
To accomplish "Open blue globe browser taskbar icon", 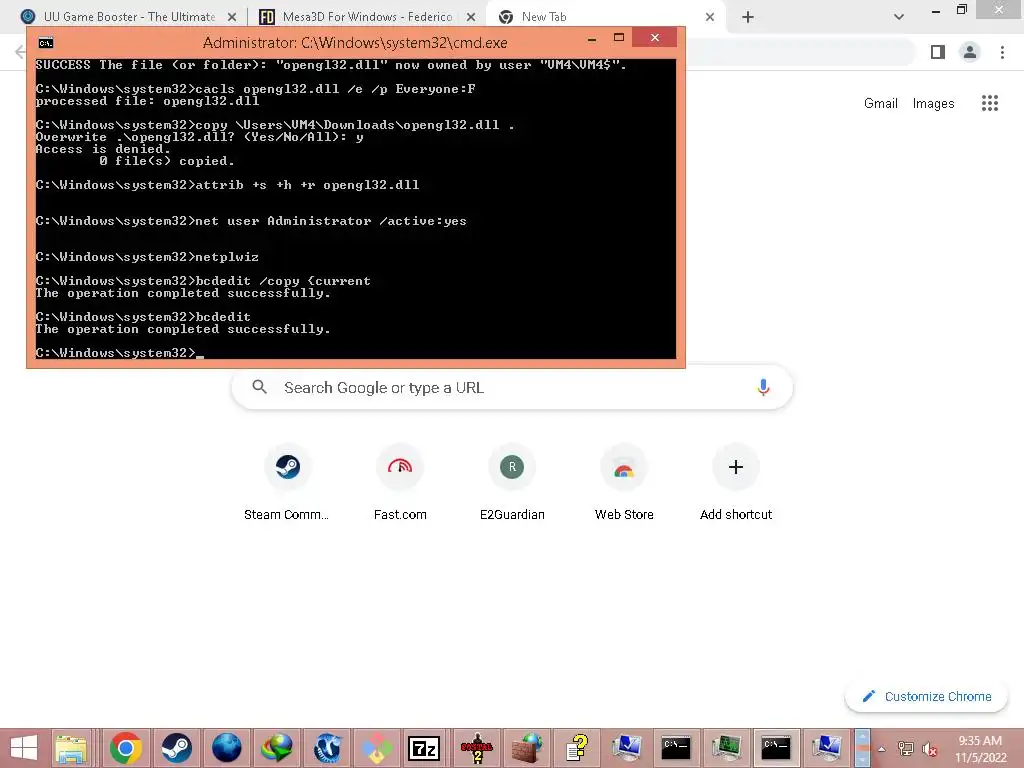I will [x=227, y=748].
